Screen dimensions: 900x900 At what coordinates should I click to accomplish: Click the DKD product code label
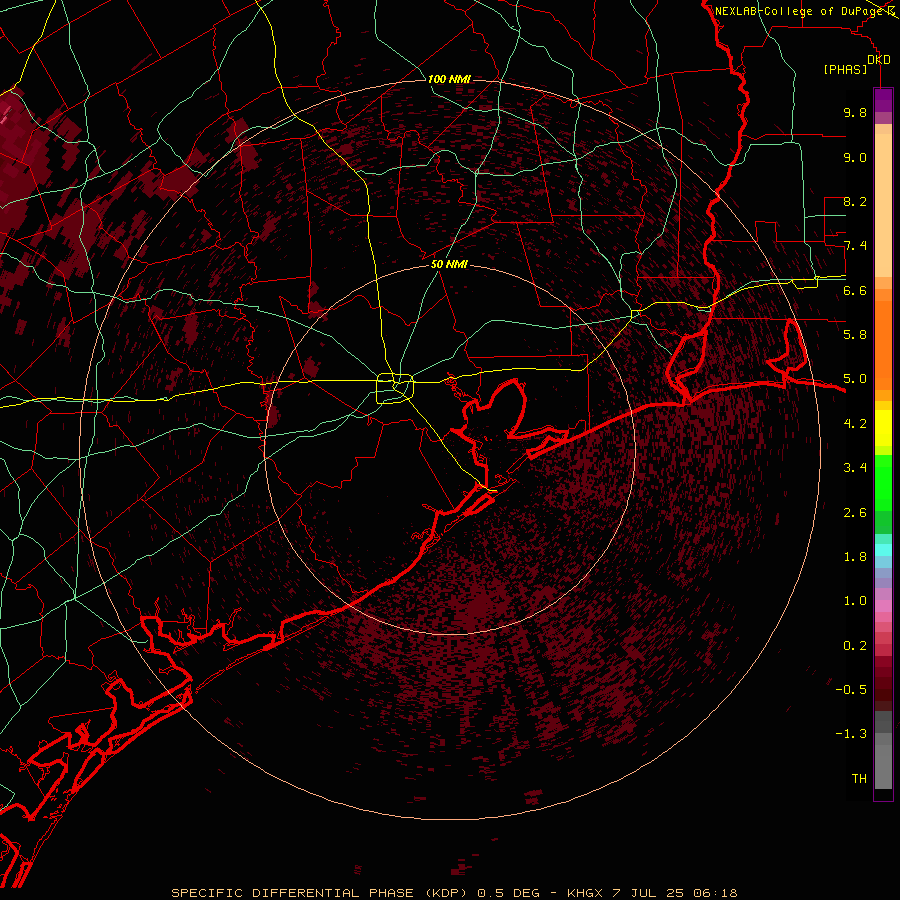[x=878, y=60]
